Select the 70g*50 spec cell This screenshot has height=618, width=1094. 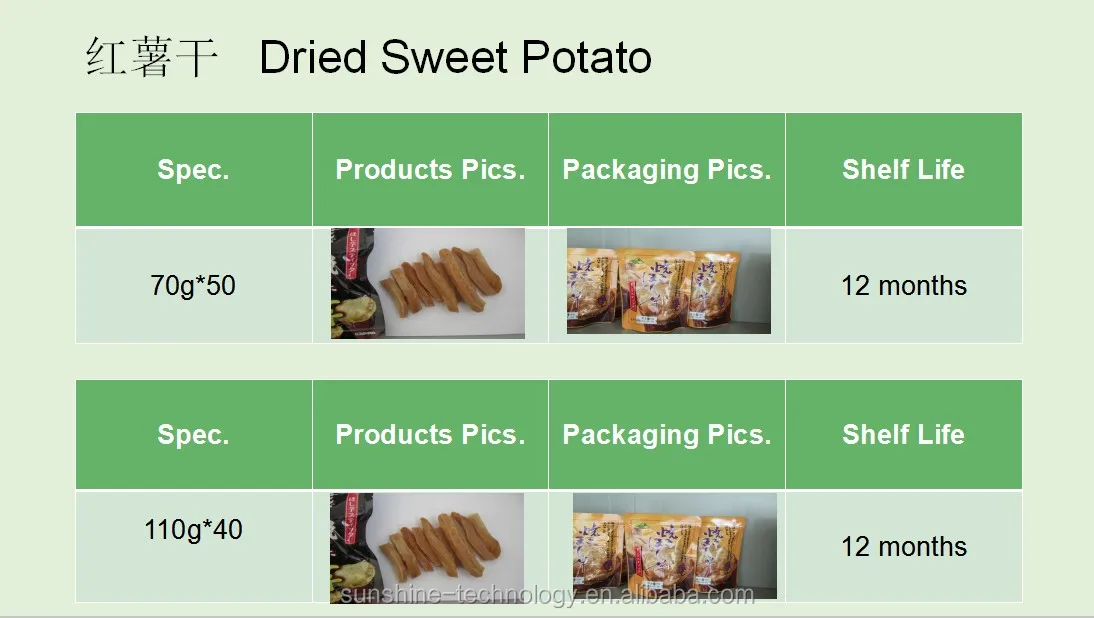coord(193,285)
